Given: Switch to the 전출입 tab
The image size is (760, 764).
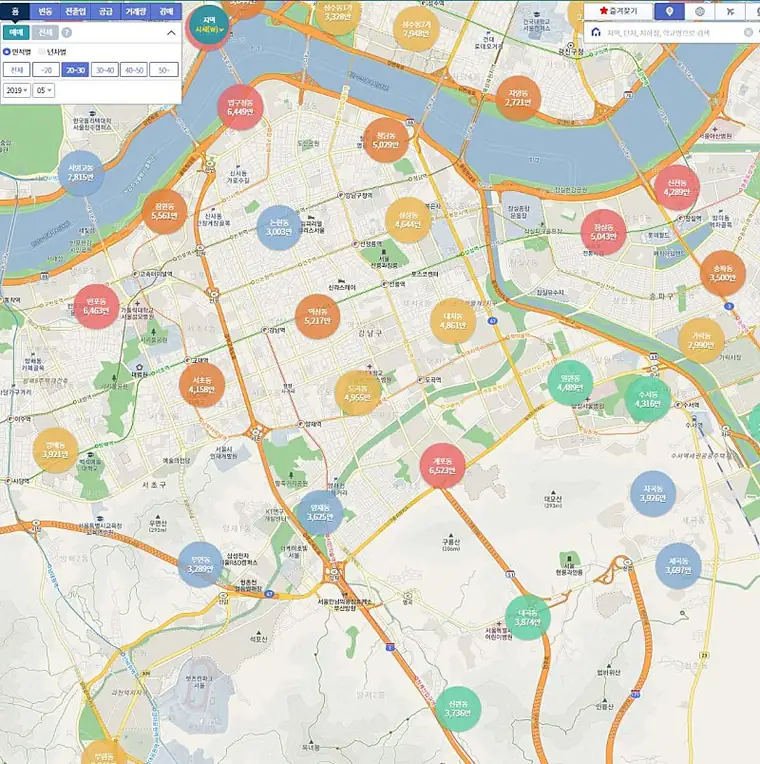Looking at the screenshot, I should [75, 11].
